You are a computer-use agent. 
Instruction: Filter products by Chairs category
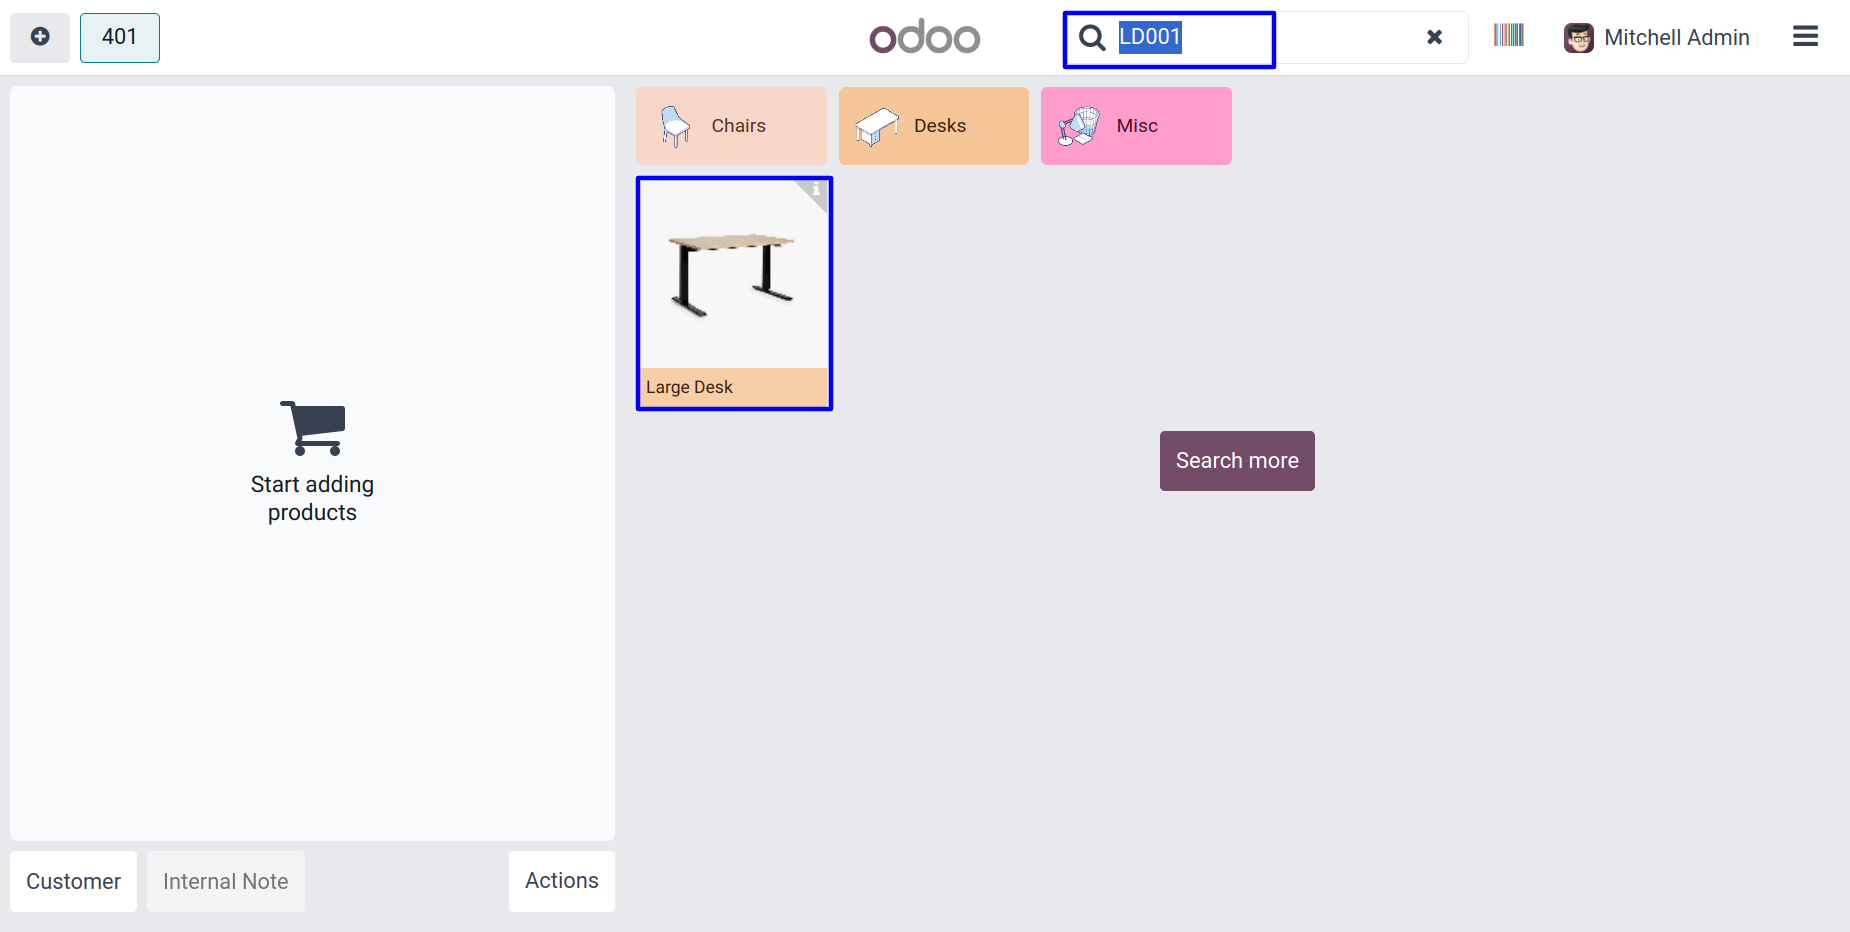pos(731,126)
